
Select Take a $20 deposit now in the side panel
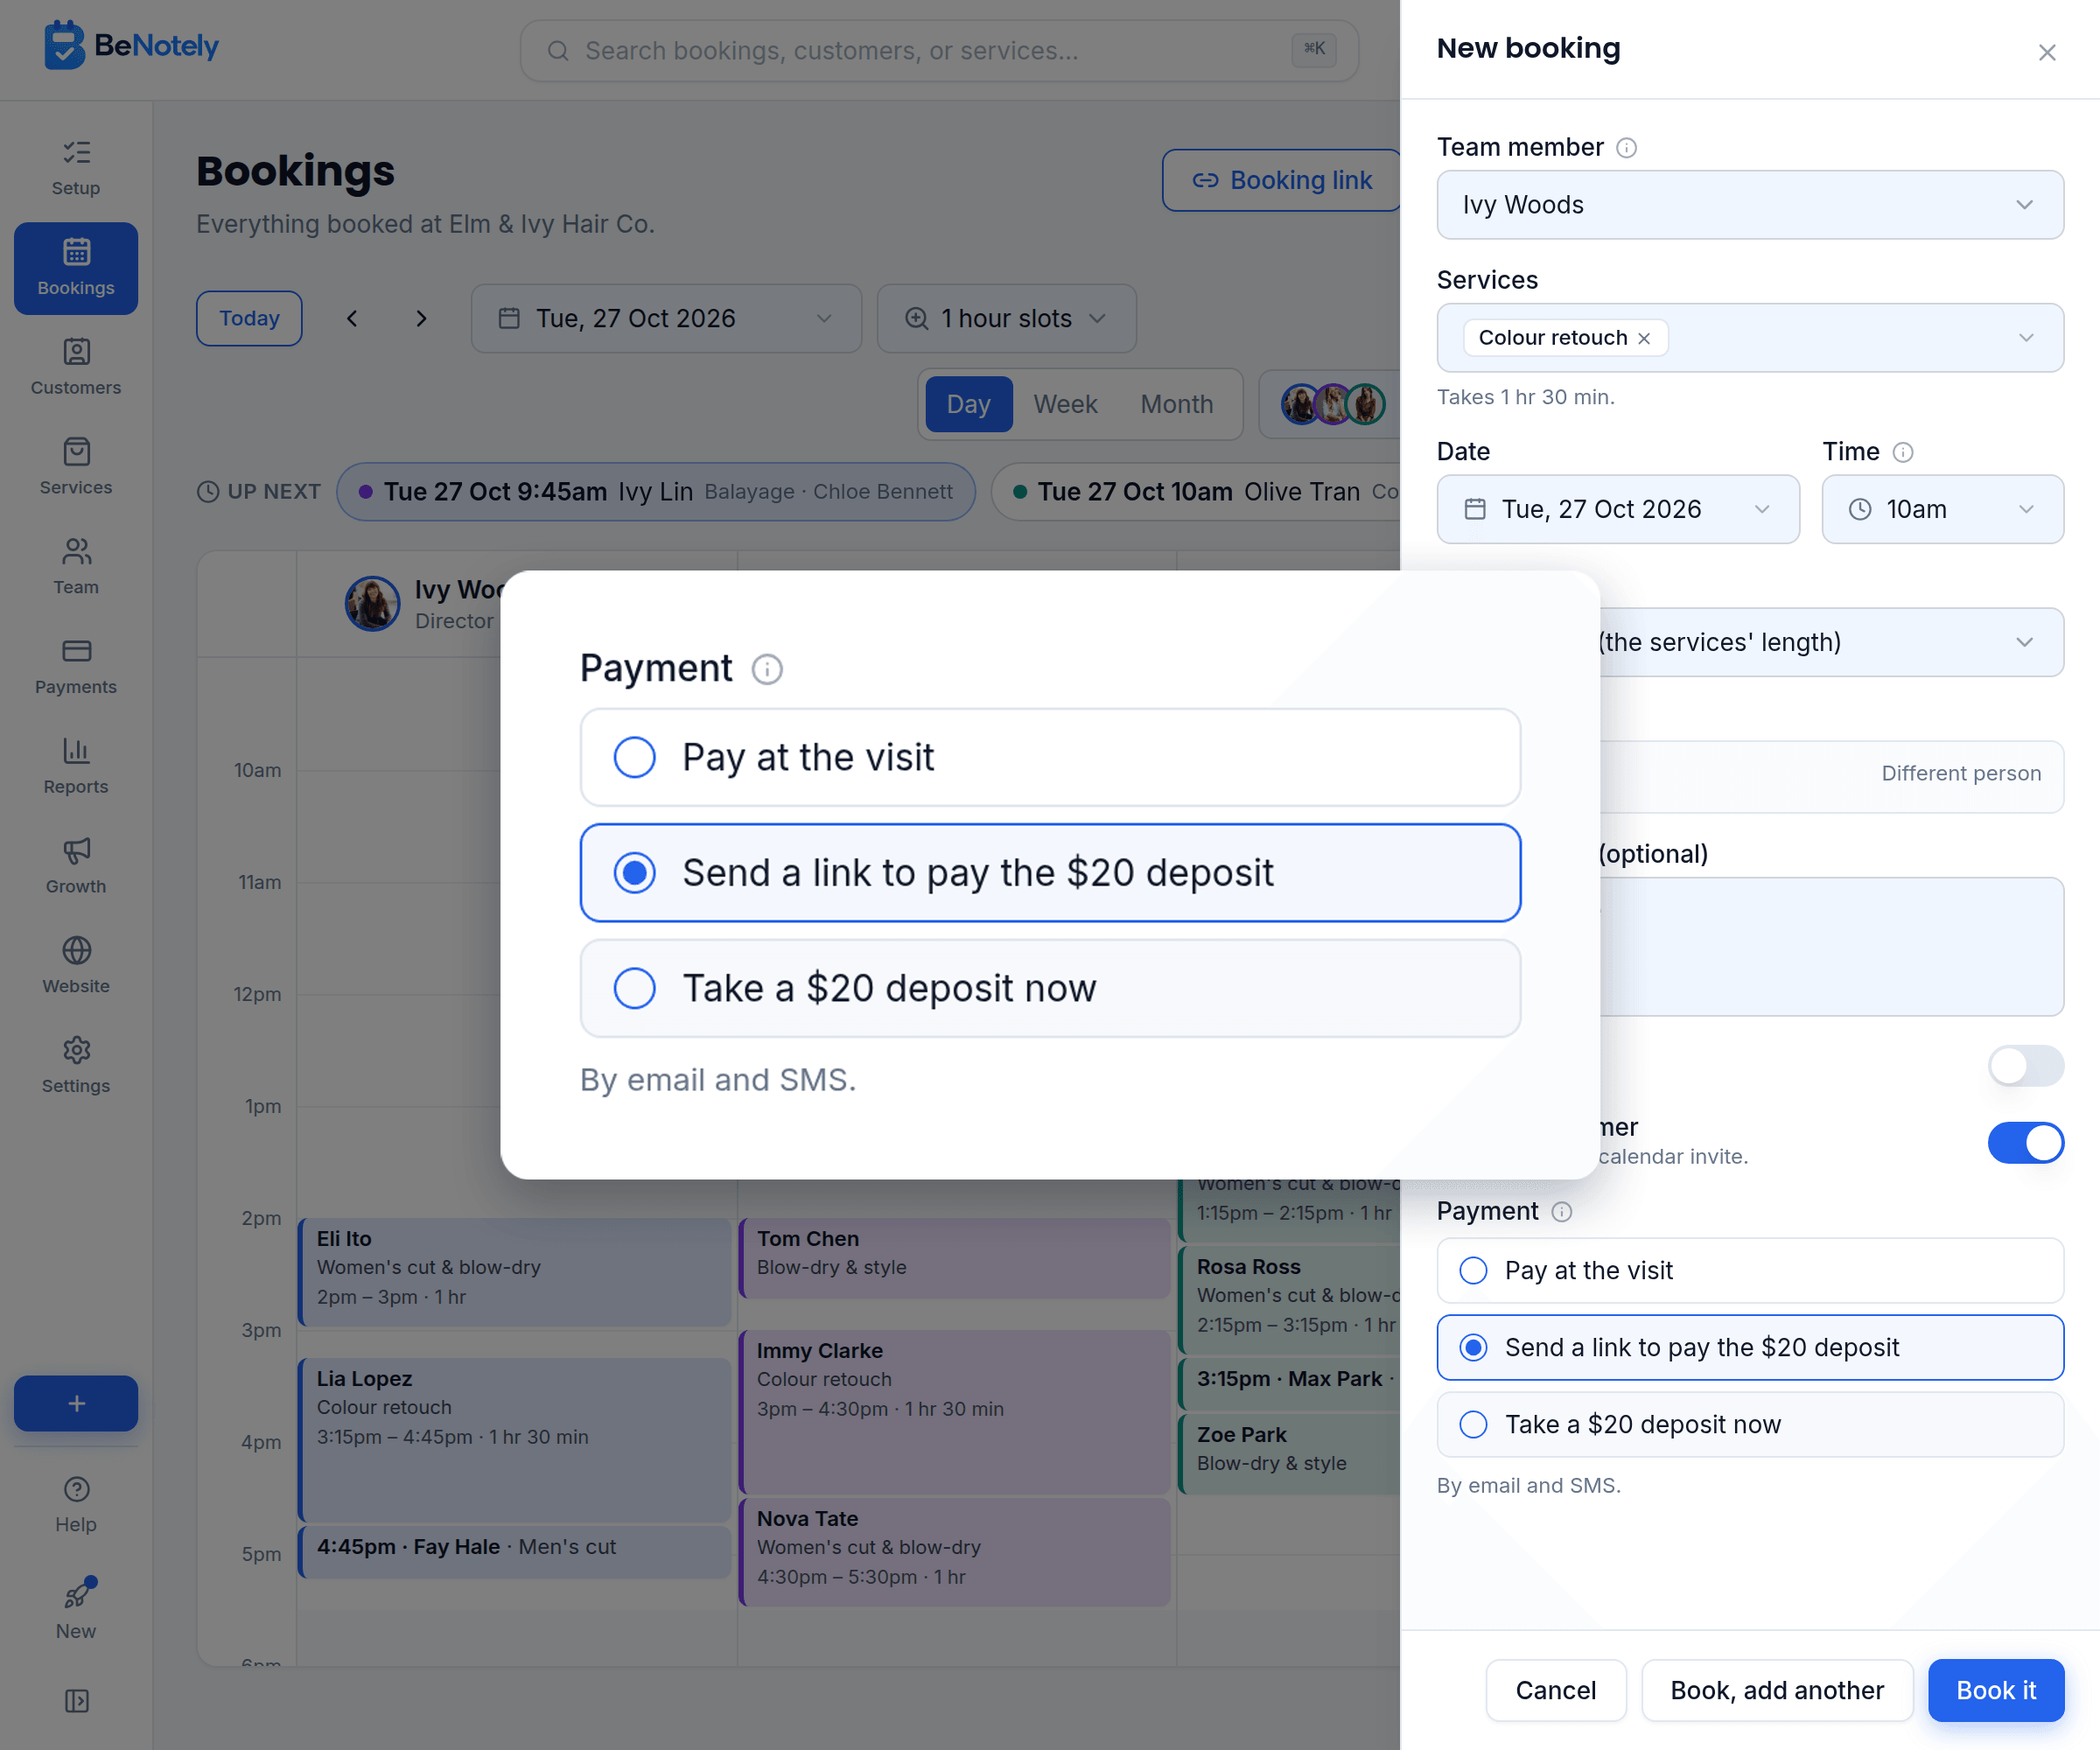1750,1424
